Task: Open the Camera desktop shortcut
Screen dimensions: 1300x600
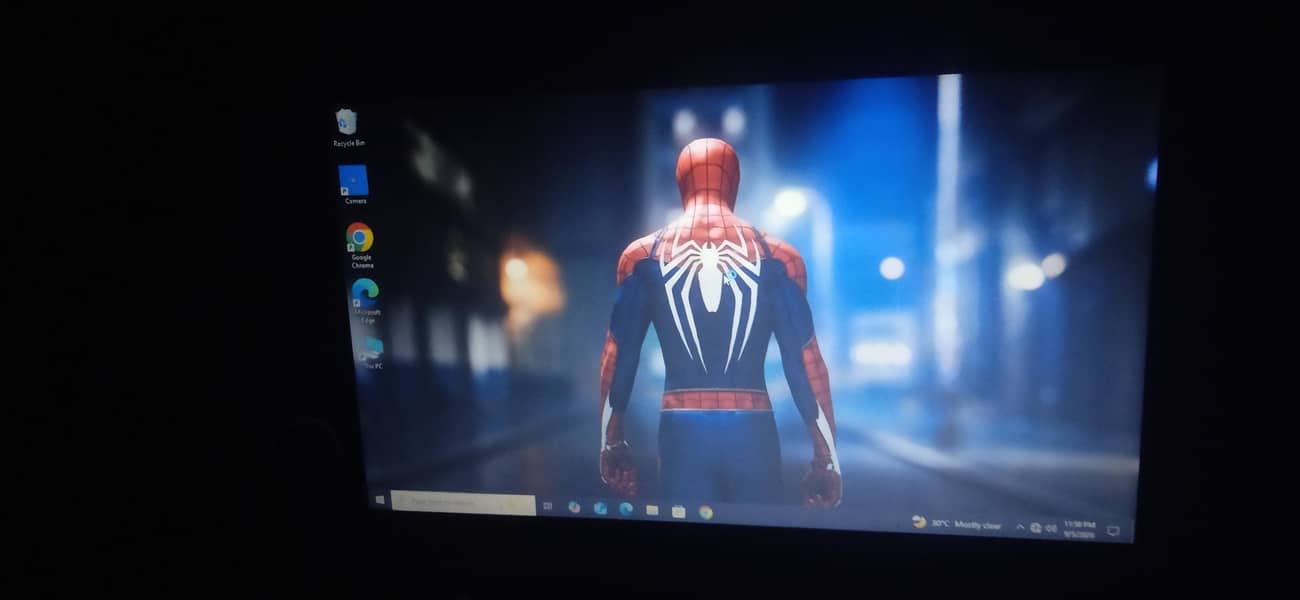Action: (354, 185)
